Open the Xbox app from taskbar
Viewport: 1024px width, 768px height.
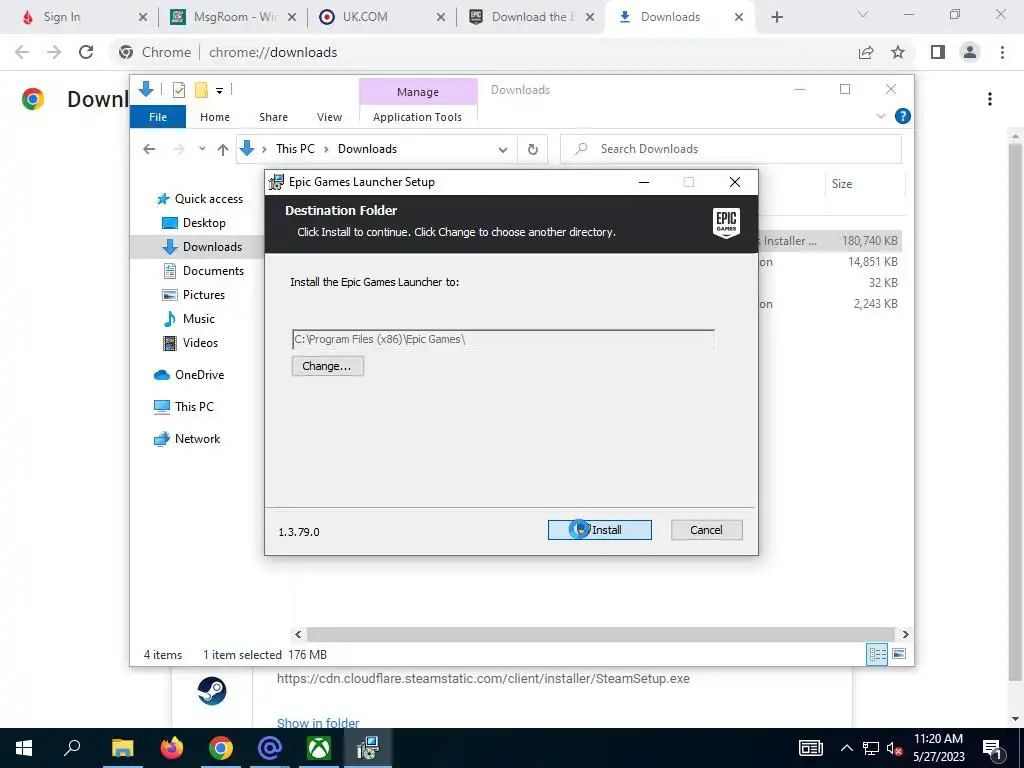[x=319, y=748]
